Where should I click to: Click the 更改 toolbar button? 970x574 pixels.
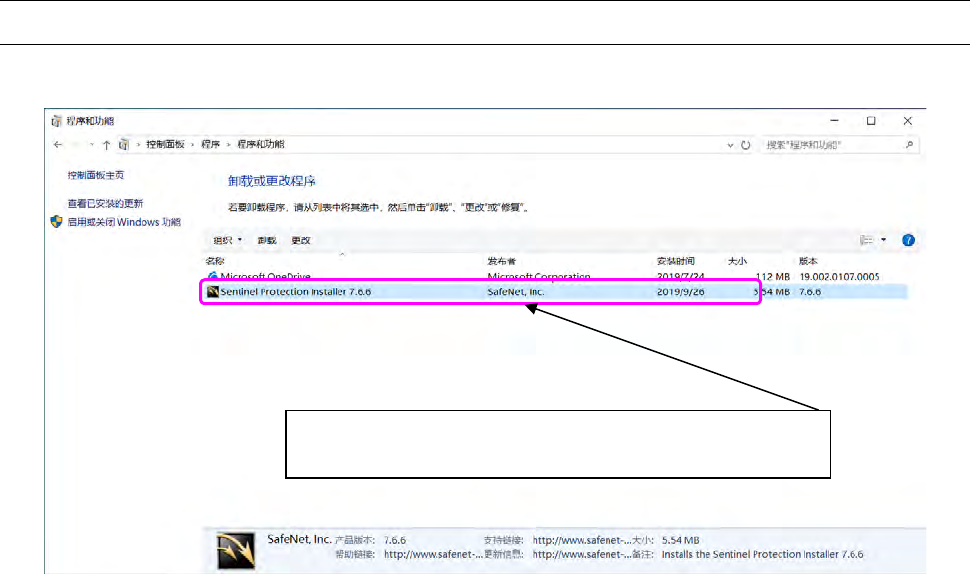point(301,240)
